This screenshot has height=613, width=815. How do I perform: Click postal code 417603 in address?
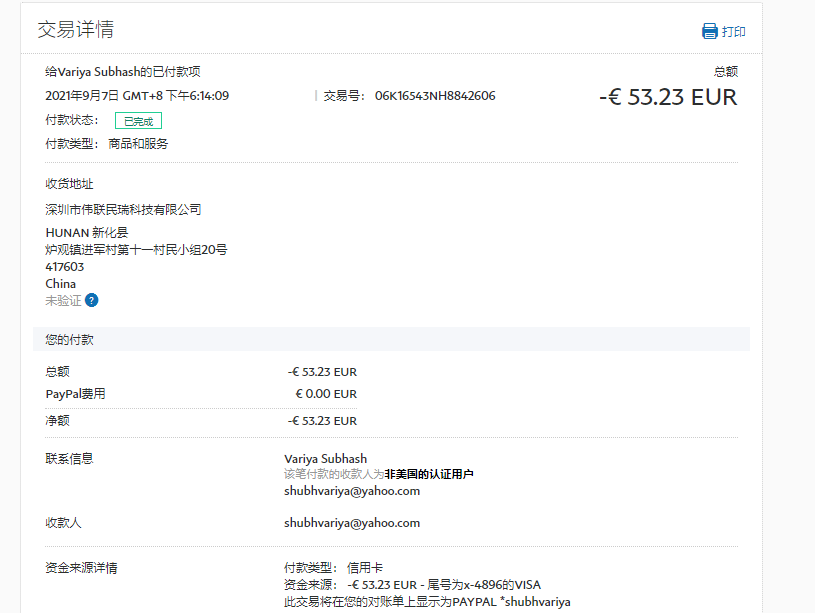coord(65,267)
